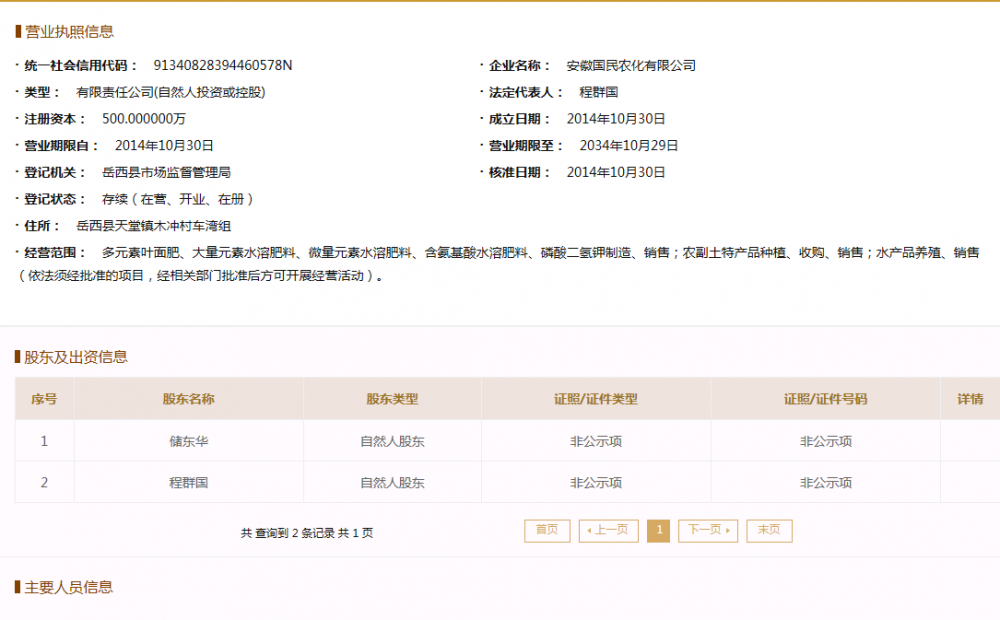
Task: Select credit code 91340828394460578N
Action: (x=223, y=65)
